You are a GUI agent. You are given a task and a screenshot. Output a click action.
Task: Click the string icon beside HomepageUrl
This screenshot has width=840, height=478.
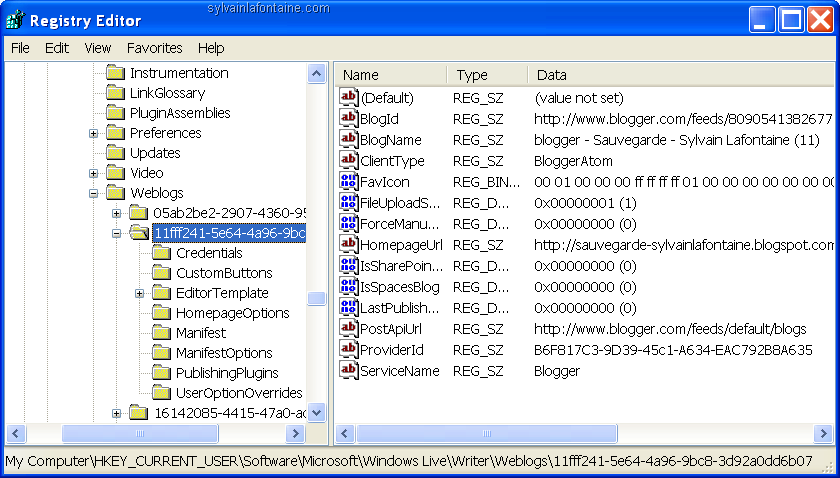tap(349, 244)
